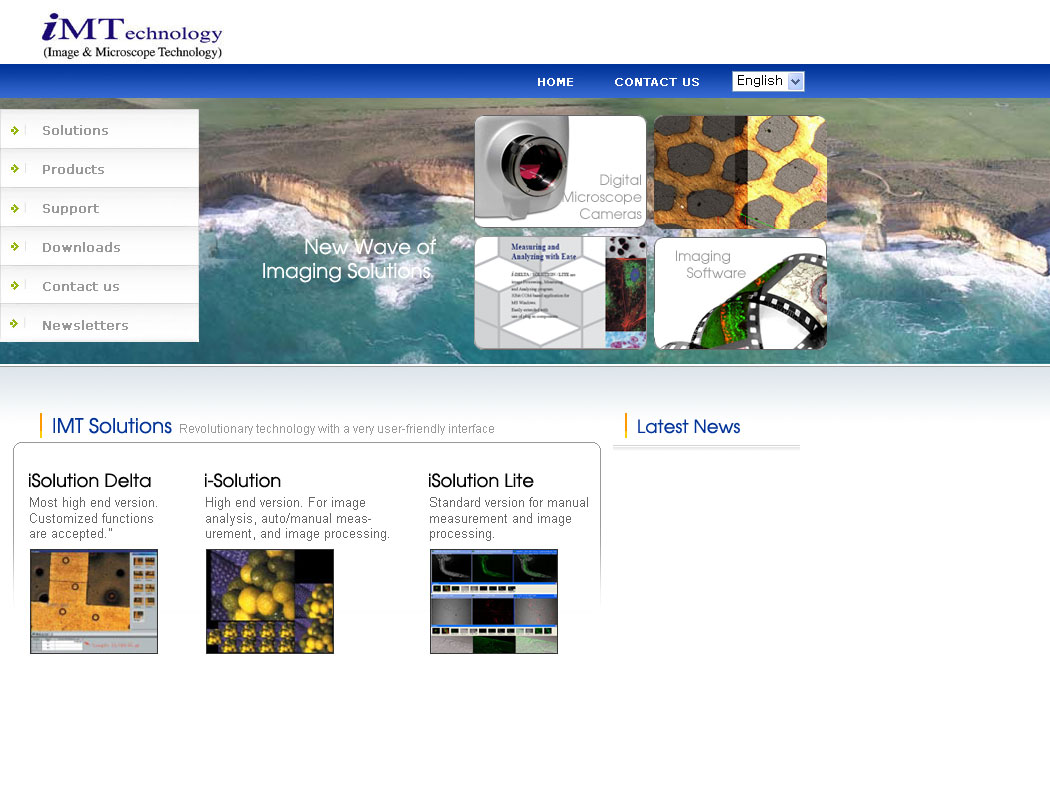This screenshot has height=800, width=1050.
Task: Open the iSolution Delta title link
Action: pos(90,481)
